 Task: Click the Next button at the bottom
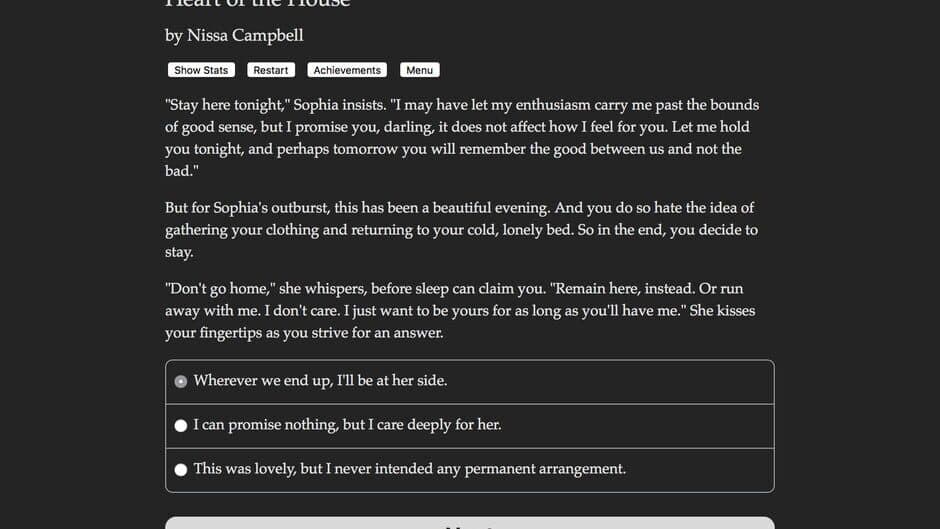[469, 524]
